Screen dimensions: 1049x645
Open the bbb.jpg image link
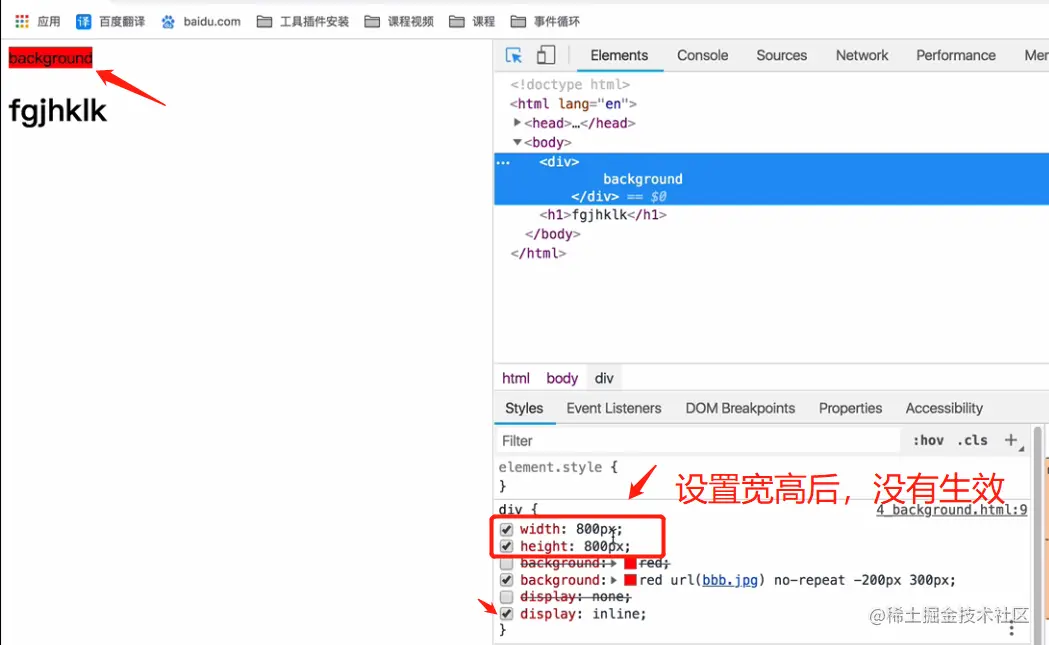coord(730,580)
